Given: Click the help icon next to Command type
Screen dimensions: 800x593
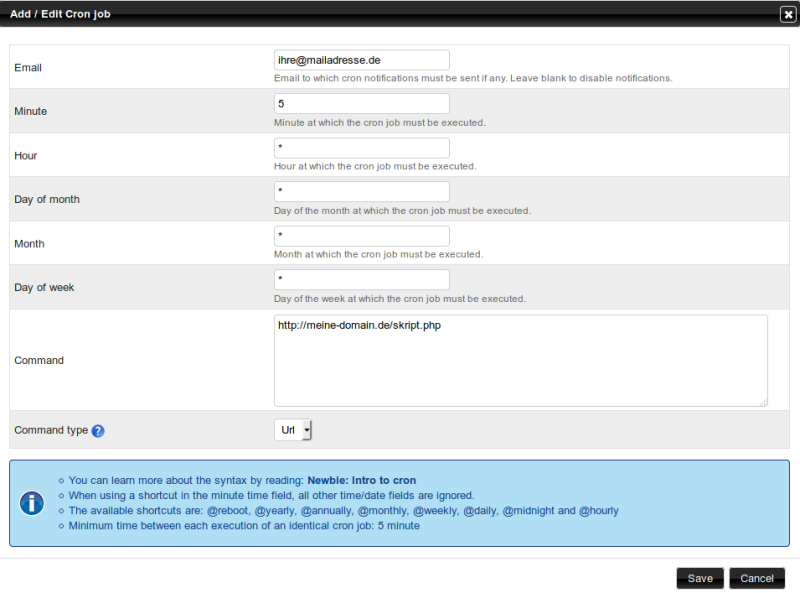Looking at the screenshot, I should coord(97,430).
